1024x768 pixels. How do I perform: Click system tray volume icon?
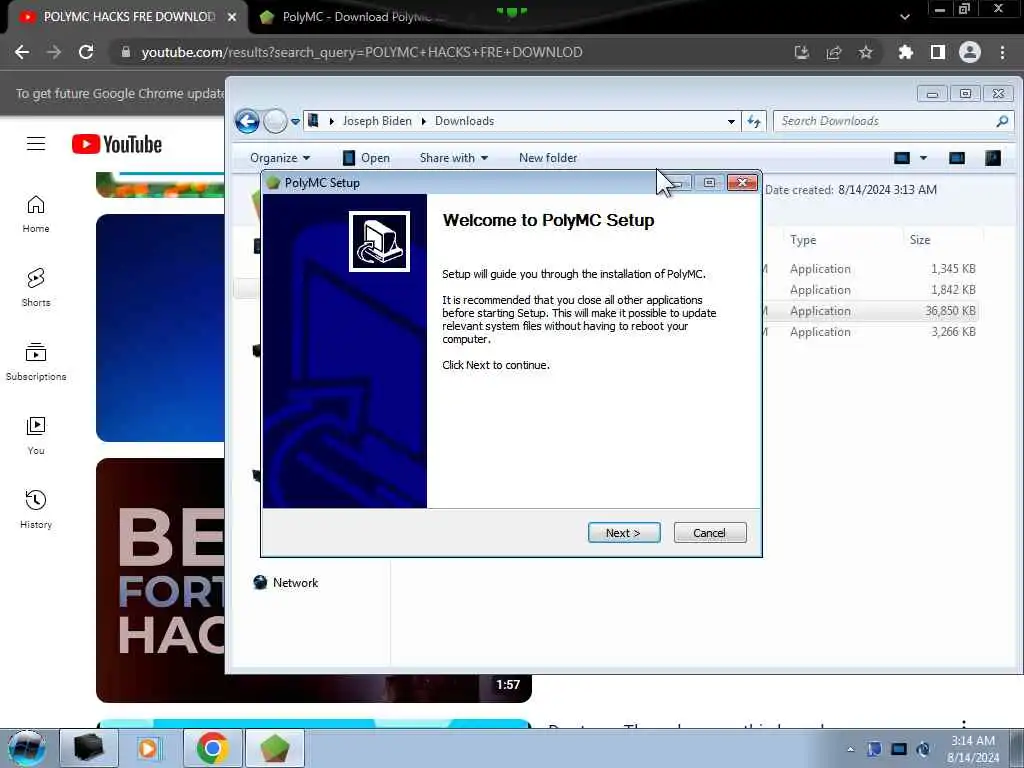923,749
